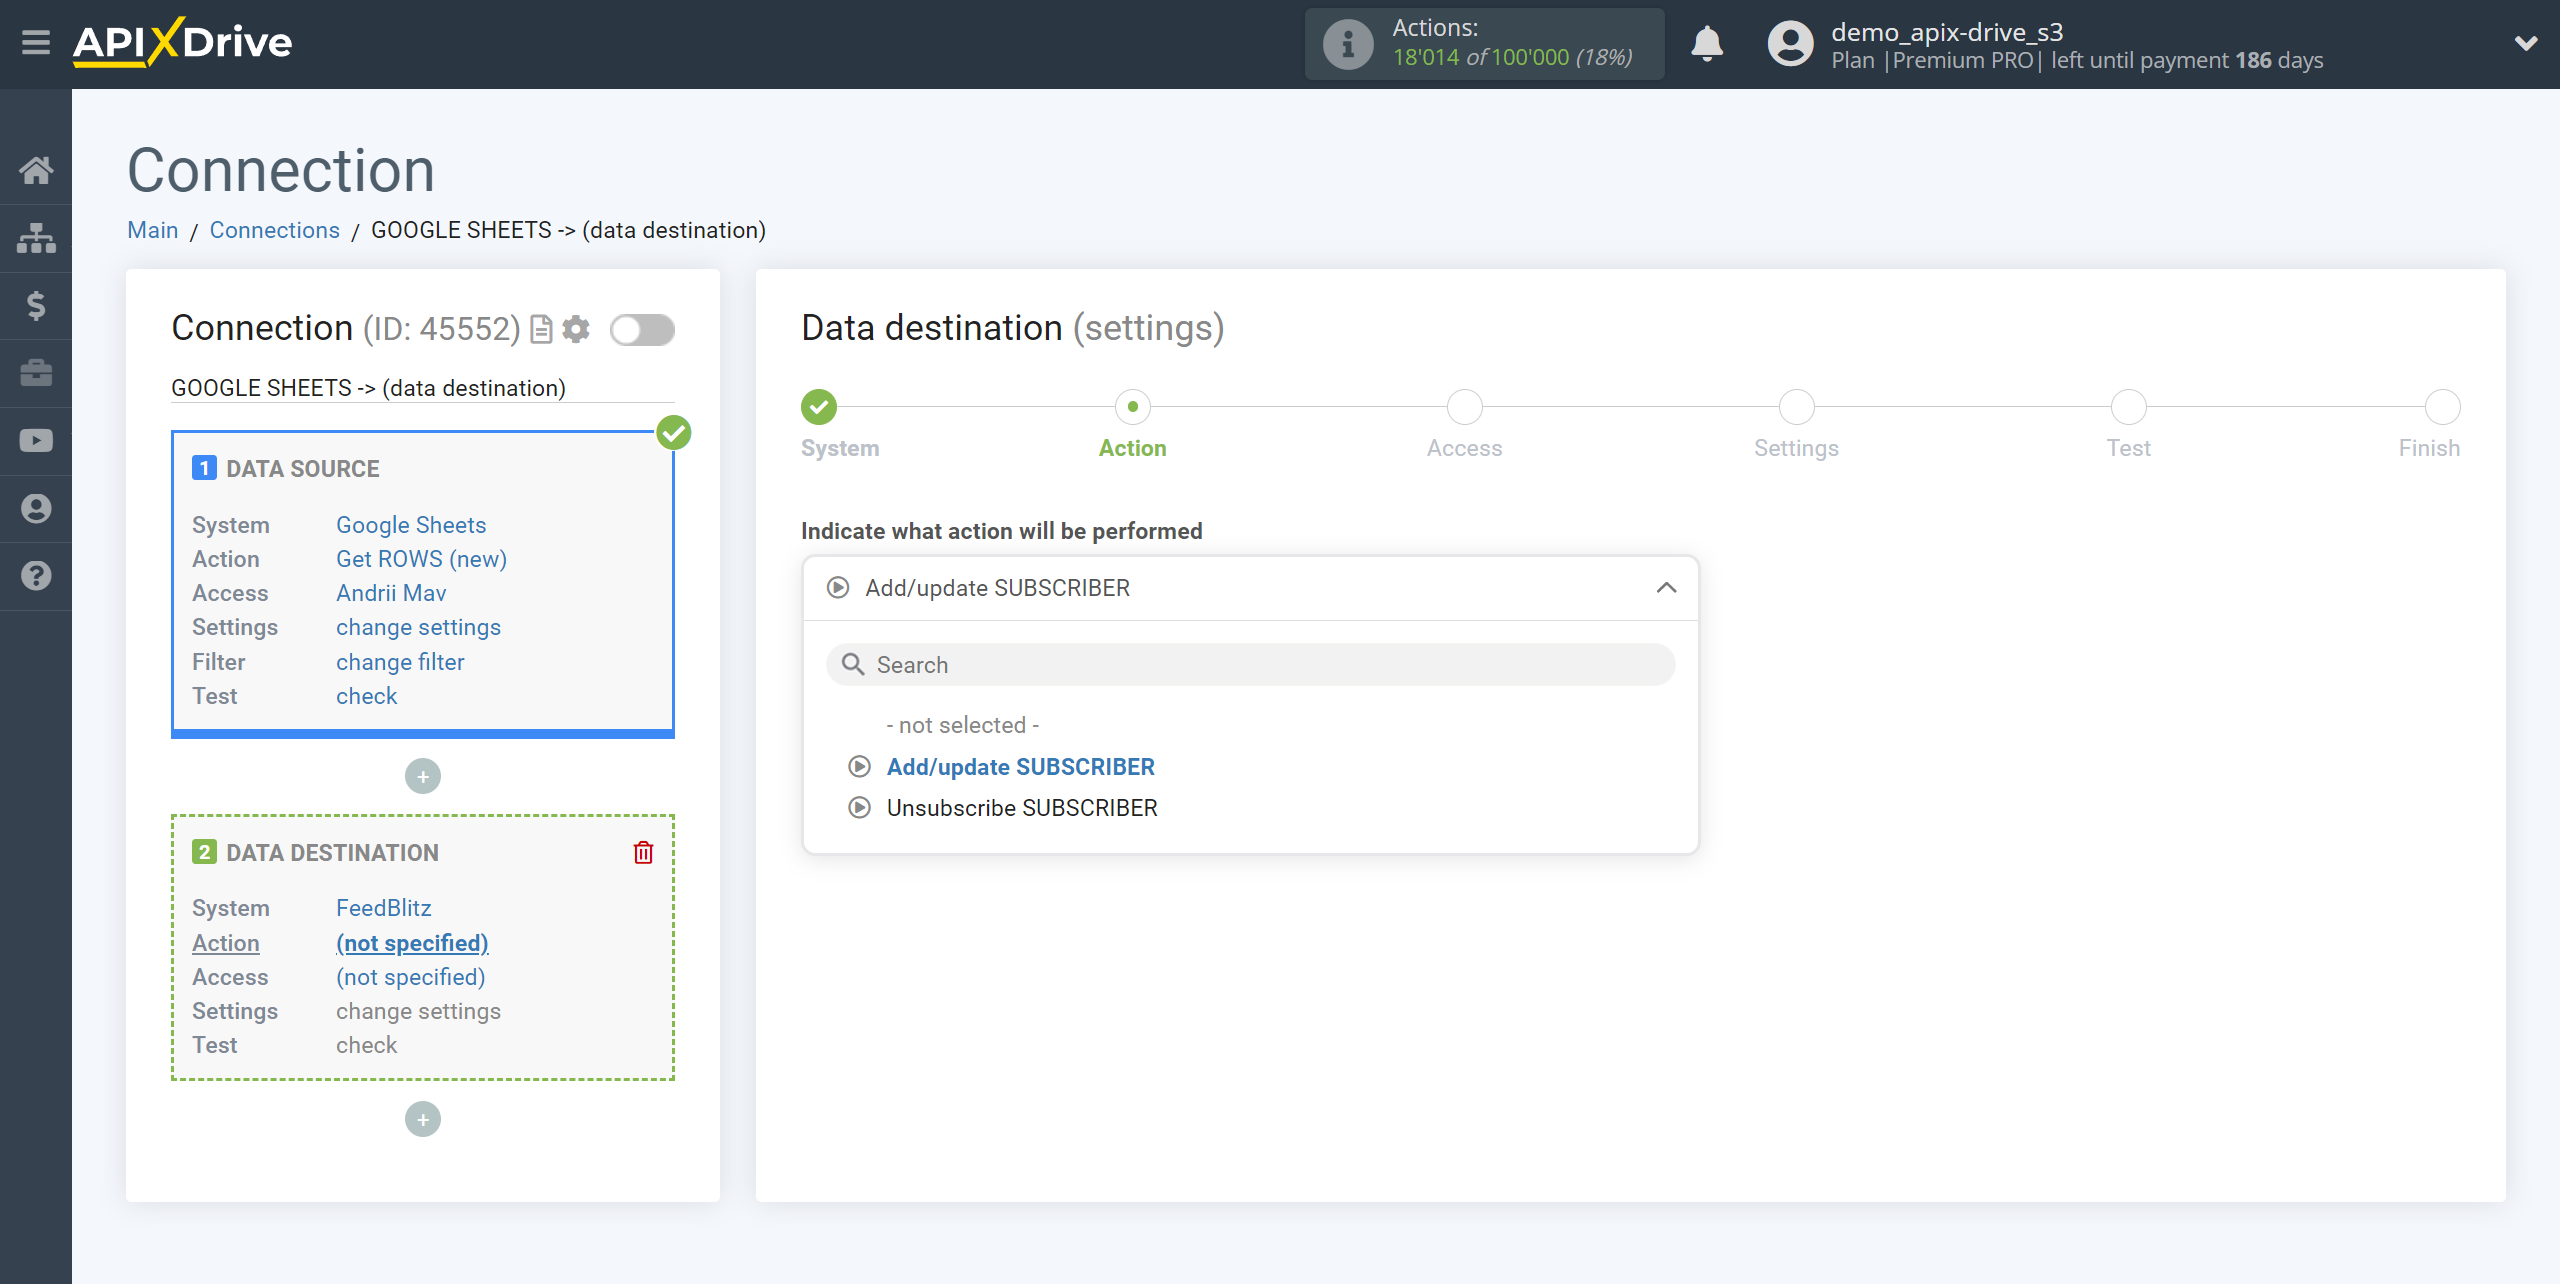Go to Main breadcrumb
The height and width of the screenshot is (1284, 2560).
[x=153, y=230]
